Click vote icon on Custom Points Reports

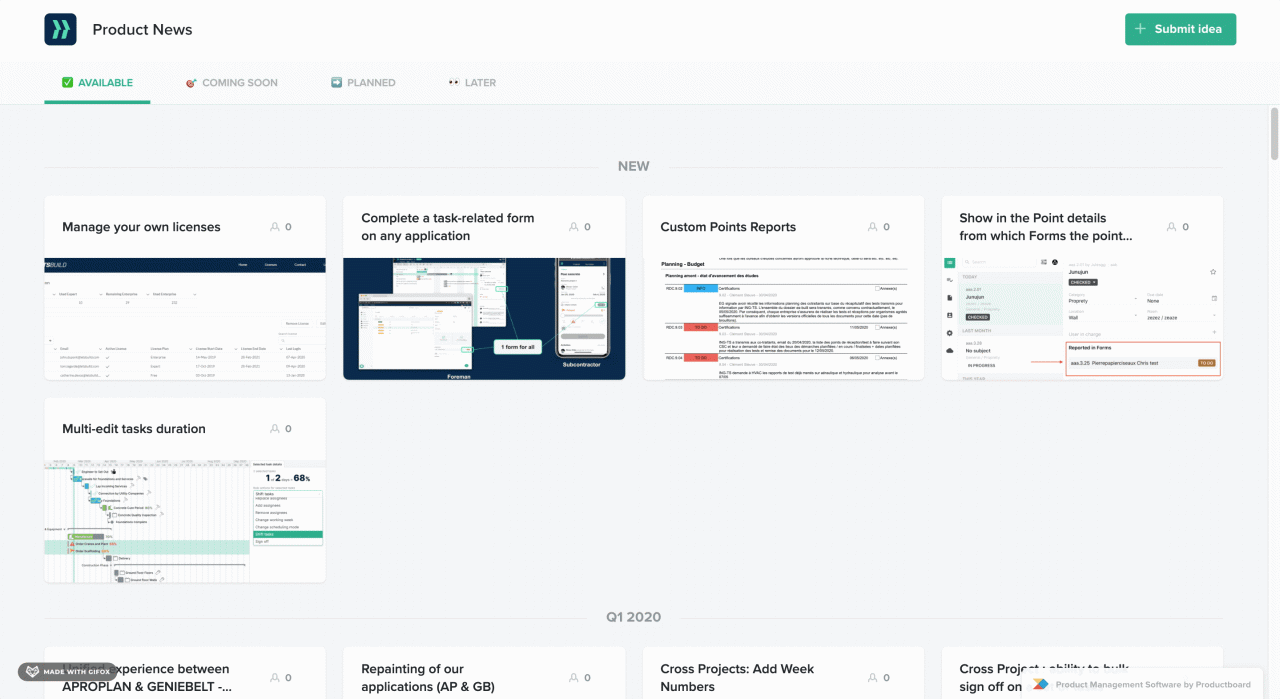point(873,227)
